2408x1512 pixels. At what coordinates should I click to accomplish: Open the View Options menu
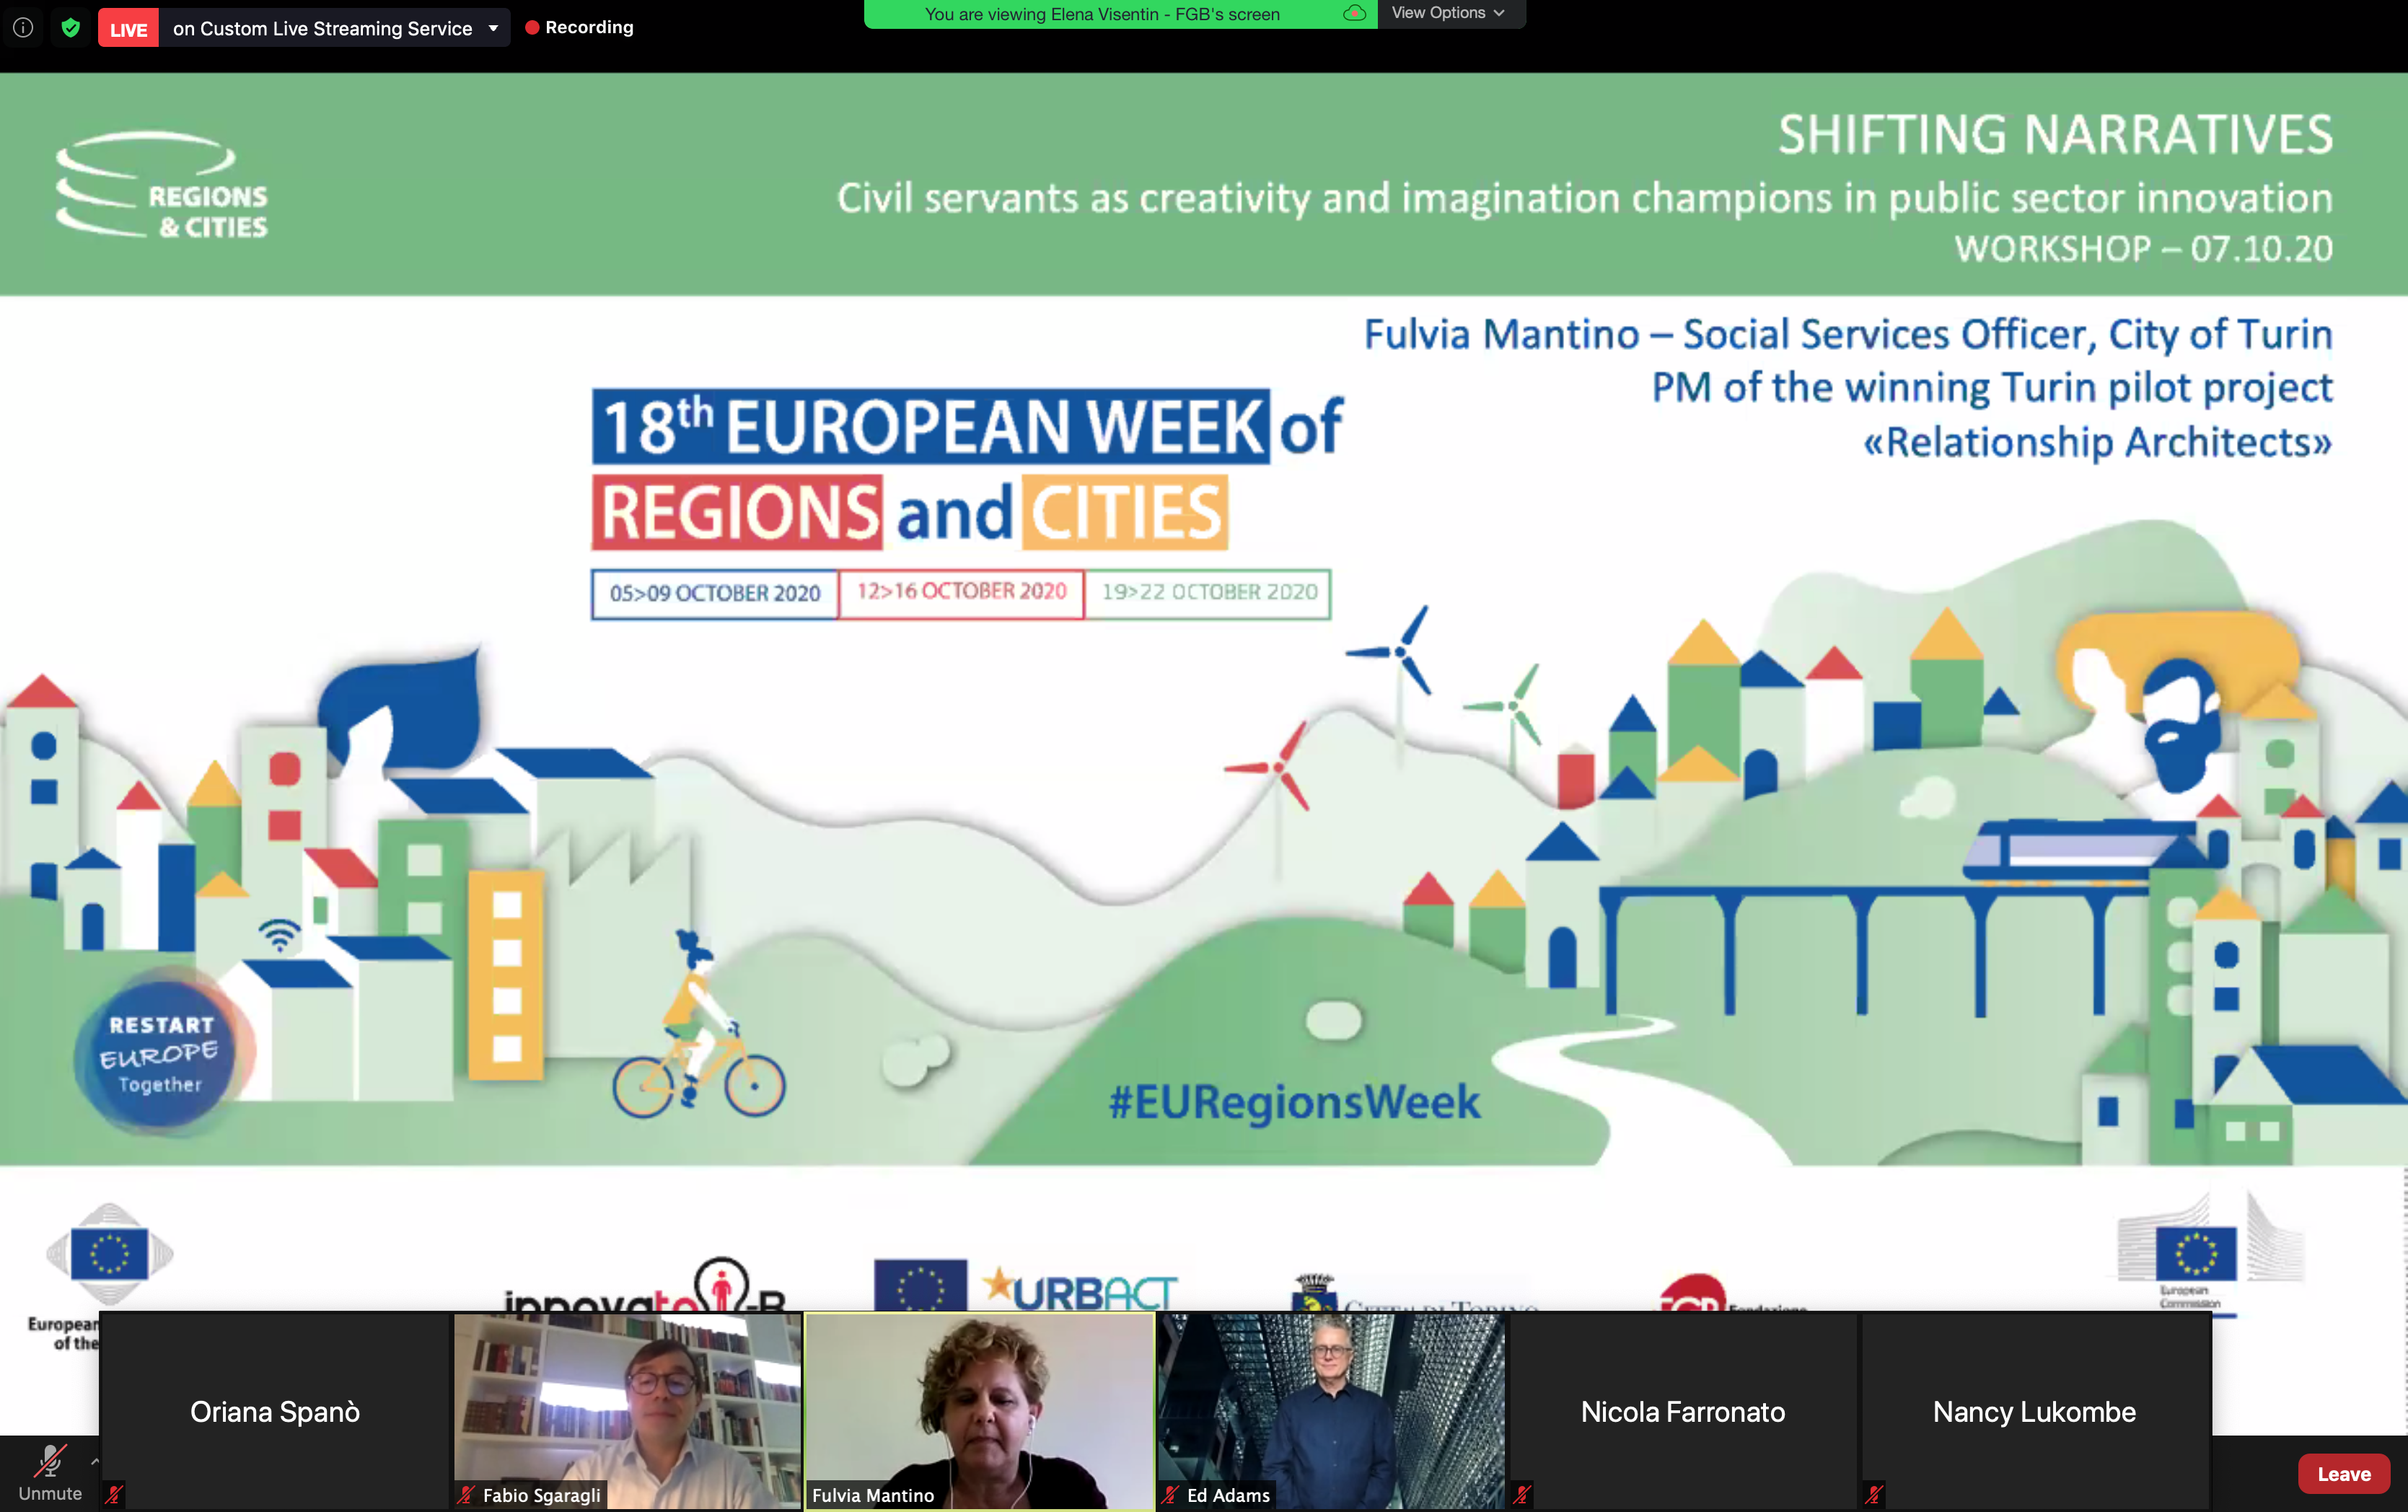[1449, 13]
